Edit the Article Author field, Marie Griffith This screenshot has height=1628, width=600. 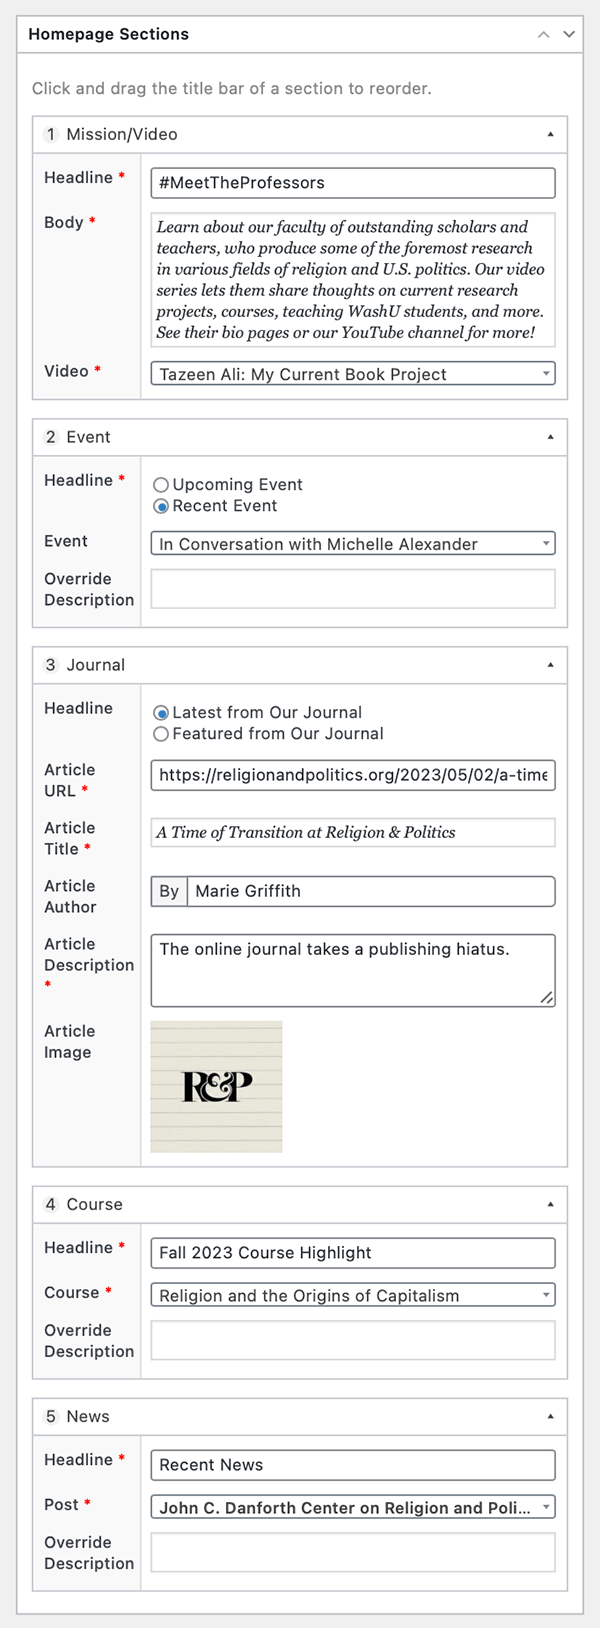371,891
